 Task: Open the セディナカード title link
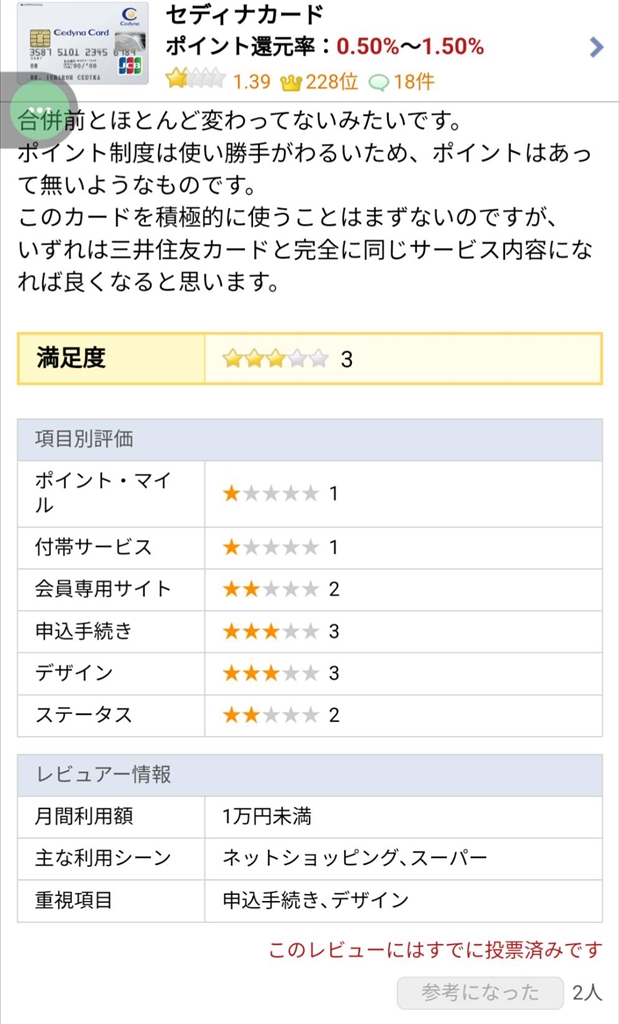(244, 16)
